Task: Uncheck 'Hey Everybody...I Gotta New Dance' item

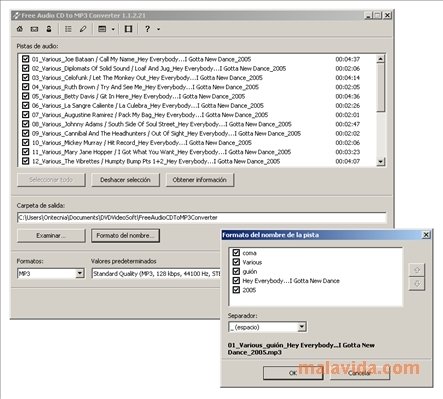Action: (236, 280)
